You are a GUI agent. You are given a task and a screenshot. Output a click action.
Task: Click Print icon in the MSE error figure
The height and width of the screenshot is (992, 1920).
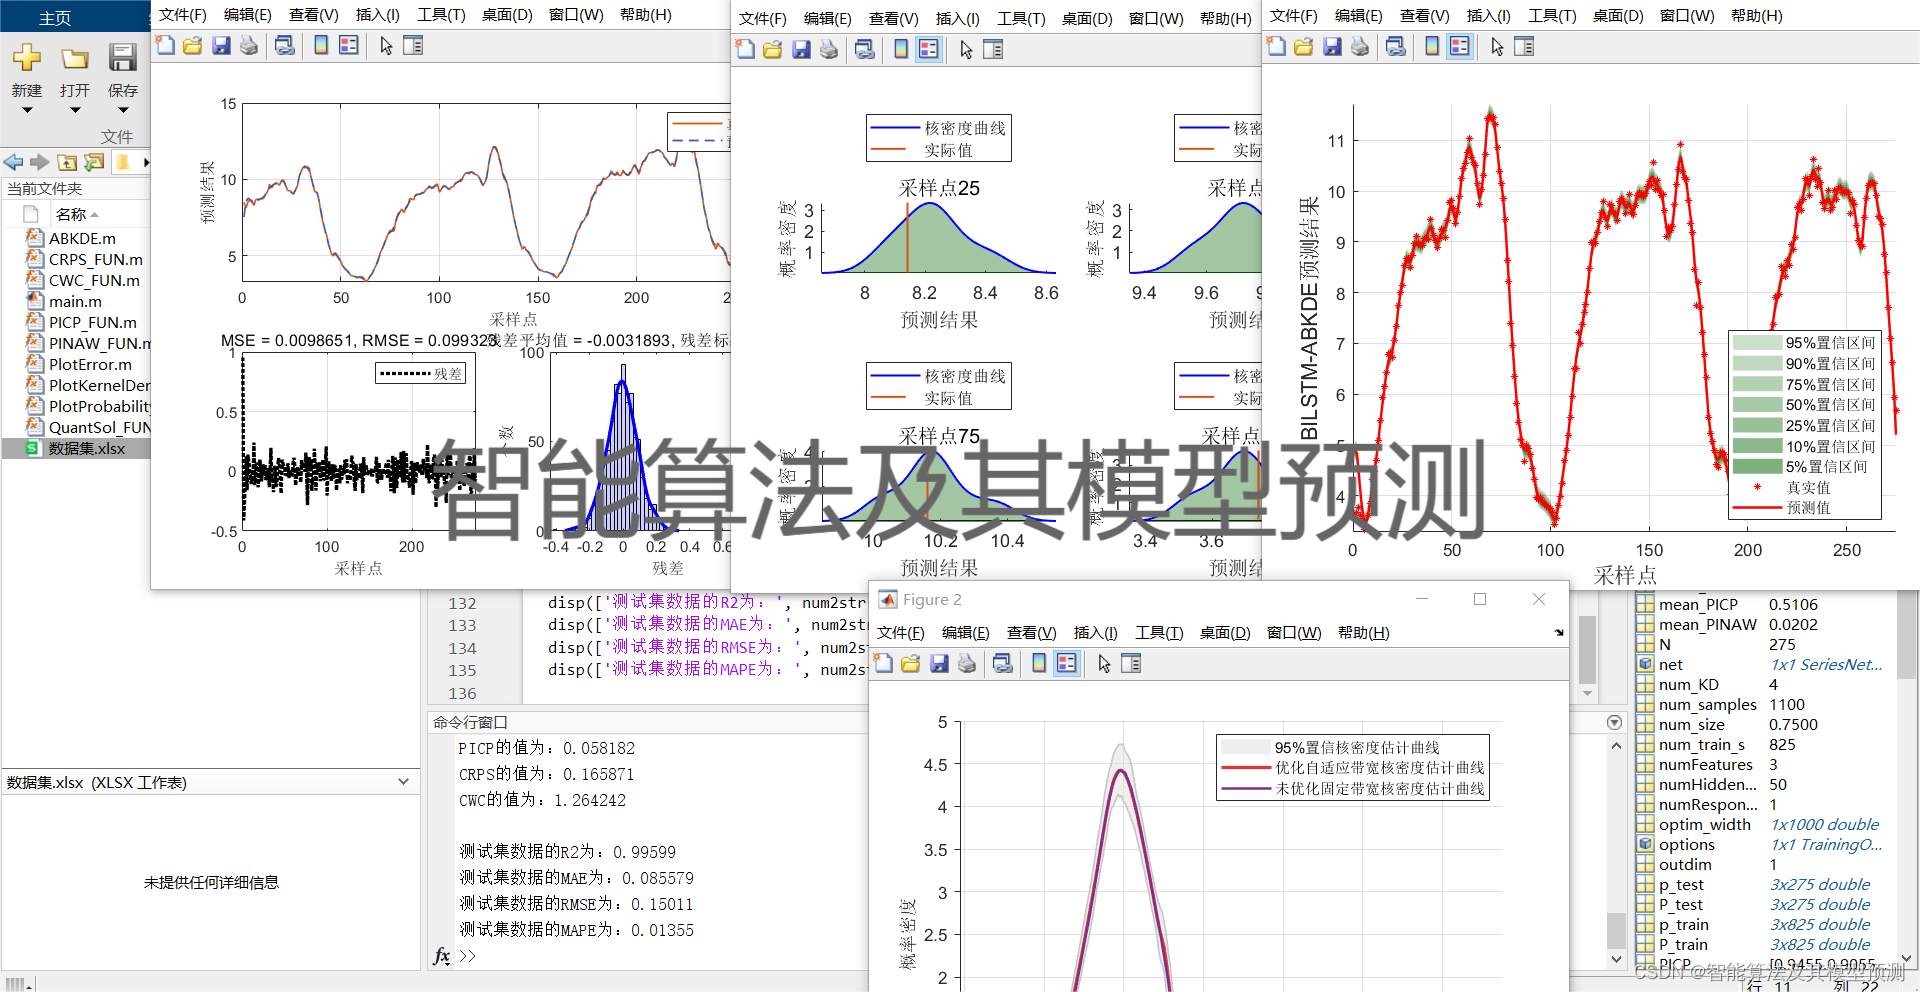tap(249, 45)
